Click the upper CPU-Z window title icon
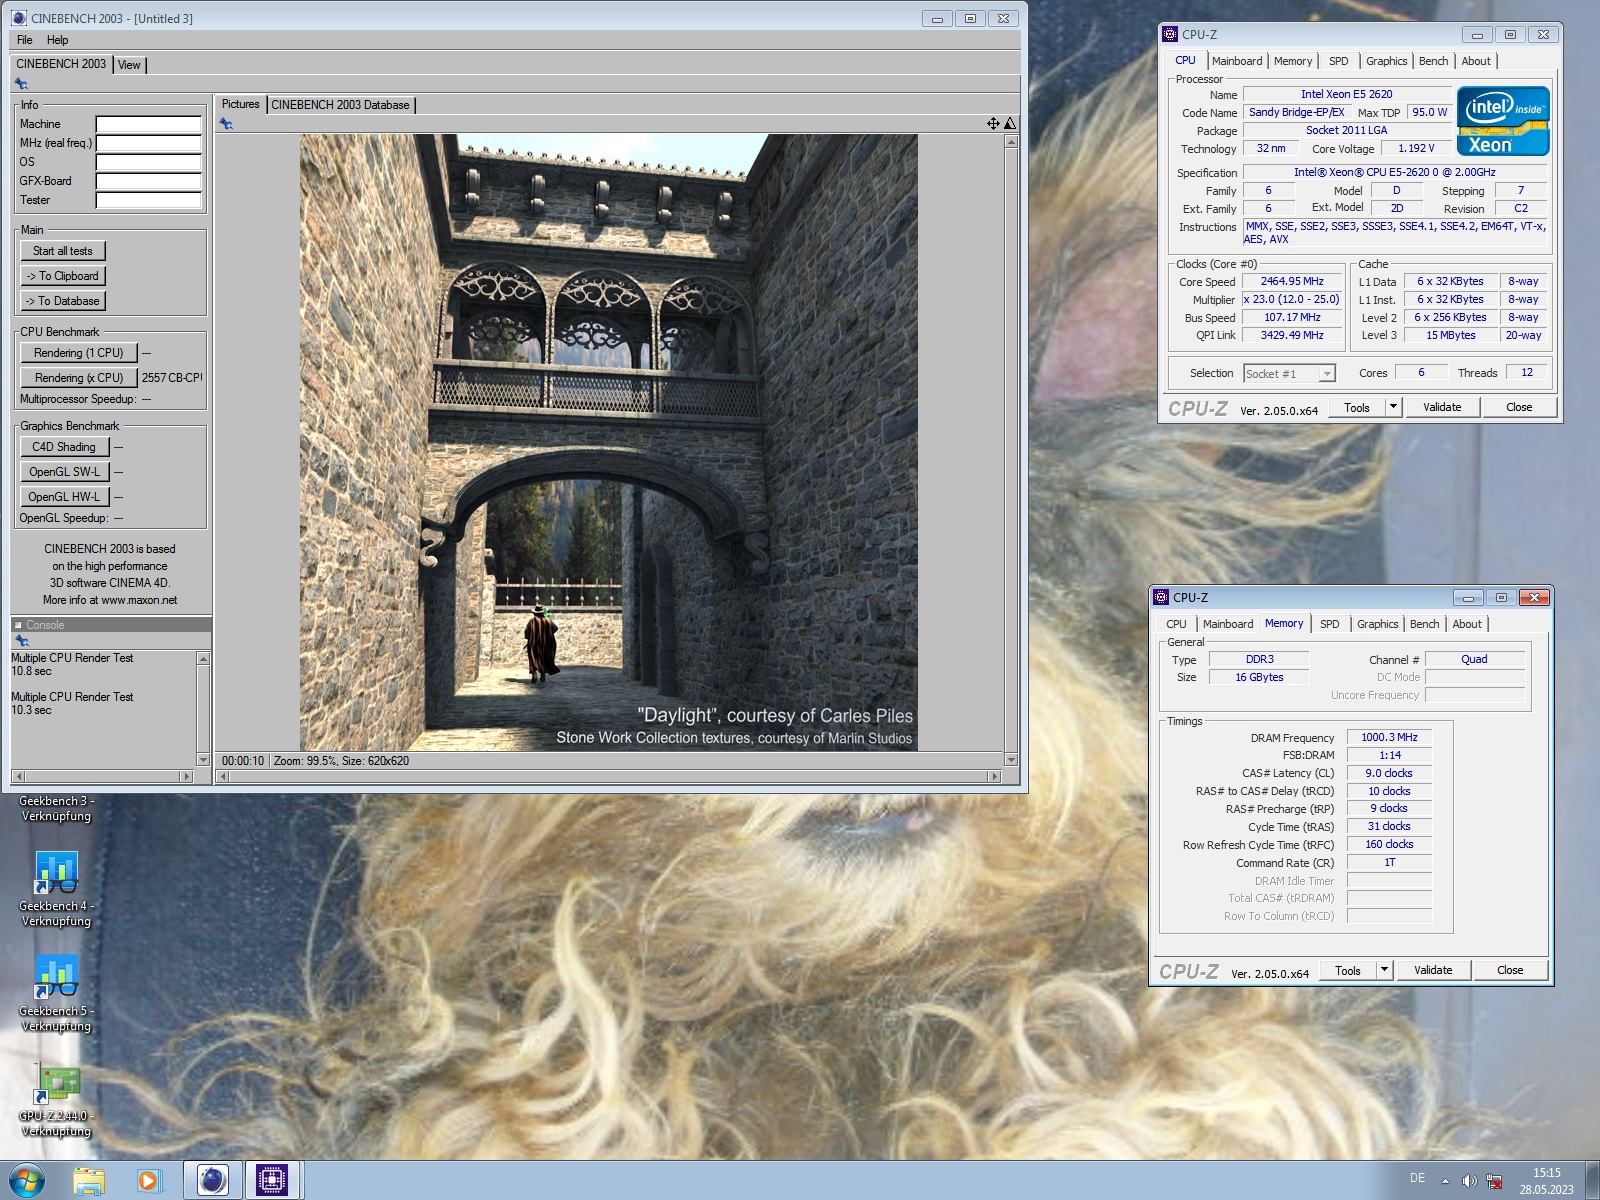The width and height of the screenshot is (1600, 1200). coord(1170,34)
